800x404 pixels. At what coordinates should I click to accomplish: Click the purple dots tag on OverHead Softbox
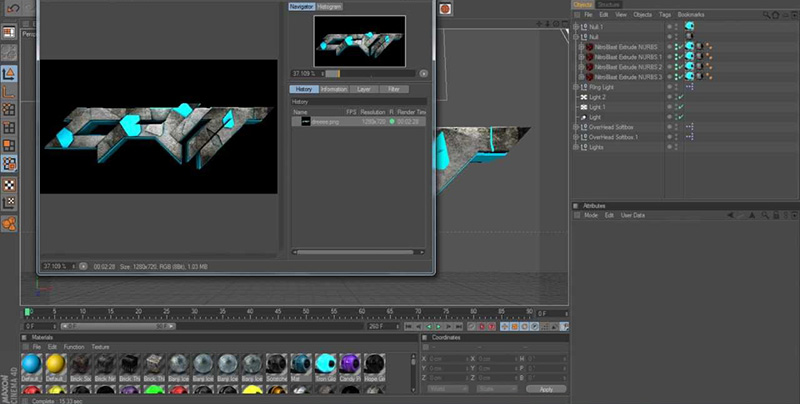[x=689, y=127]
